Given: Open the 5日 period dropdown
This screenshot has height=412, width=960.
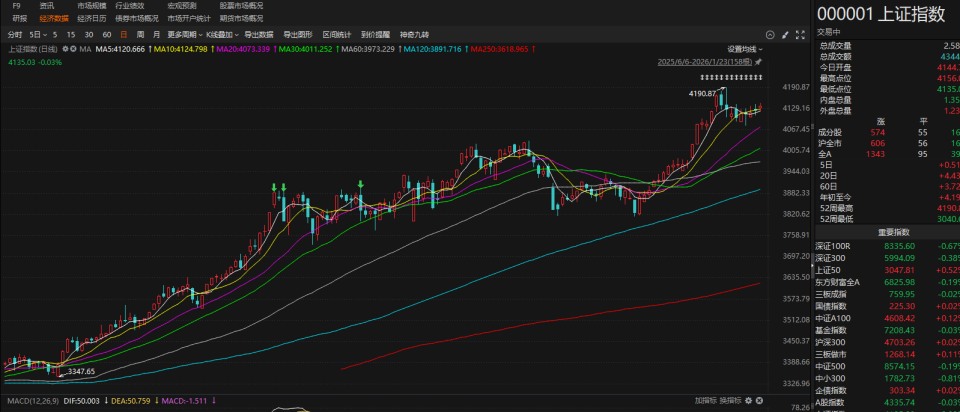Looking at the screenshot, I should (38, 35).
